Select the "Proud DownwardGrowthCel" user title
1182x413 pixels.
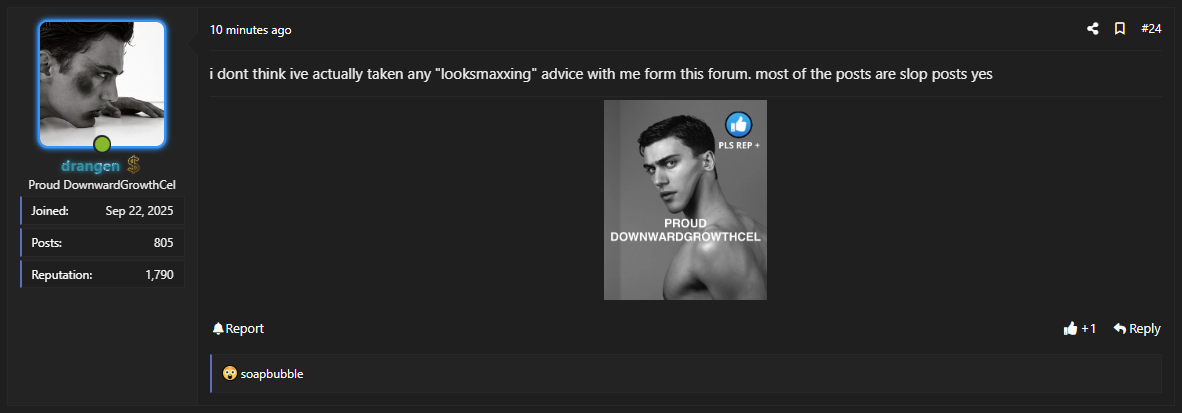click(x=102, y=185)
